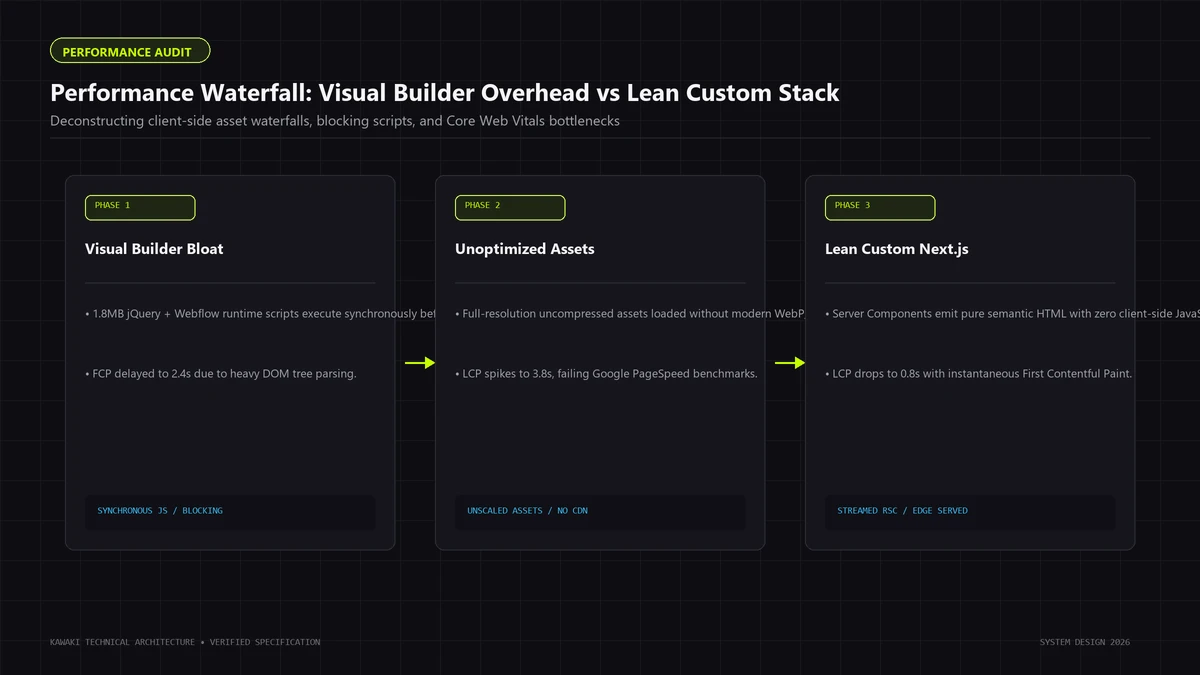Click the arrow between Phase 2 and Phase 3
This screenshot has height=675, width=1200.
click(790, 363)
